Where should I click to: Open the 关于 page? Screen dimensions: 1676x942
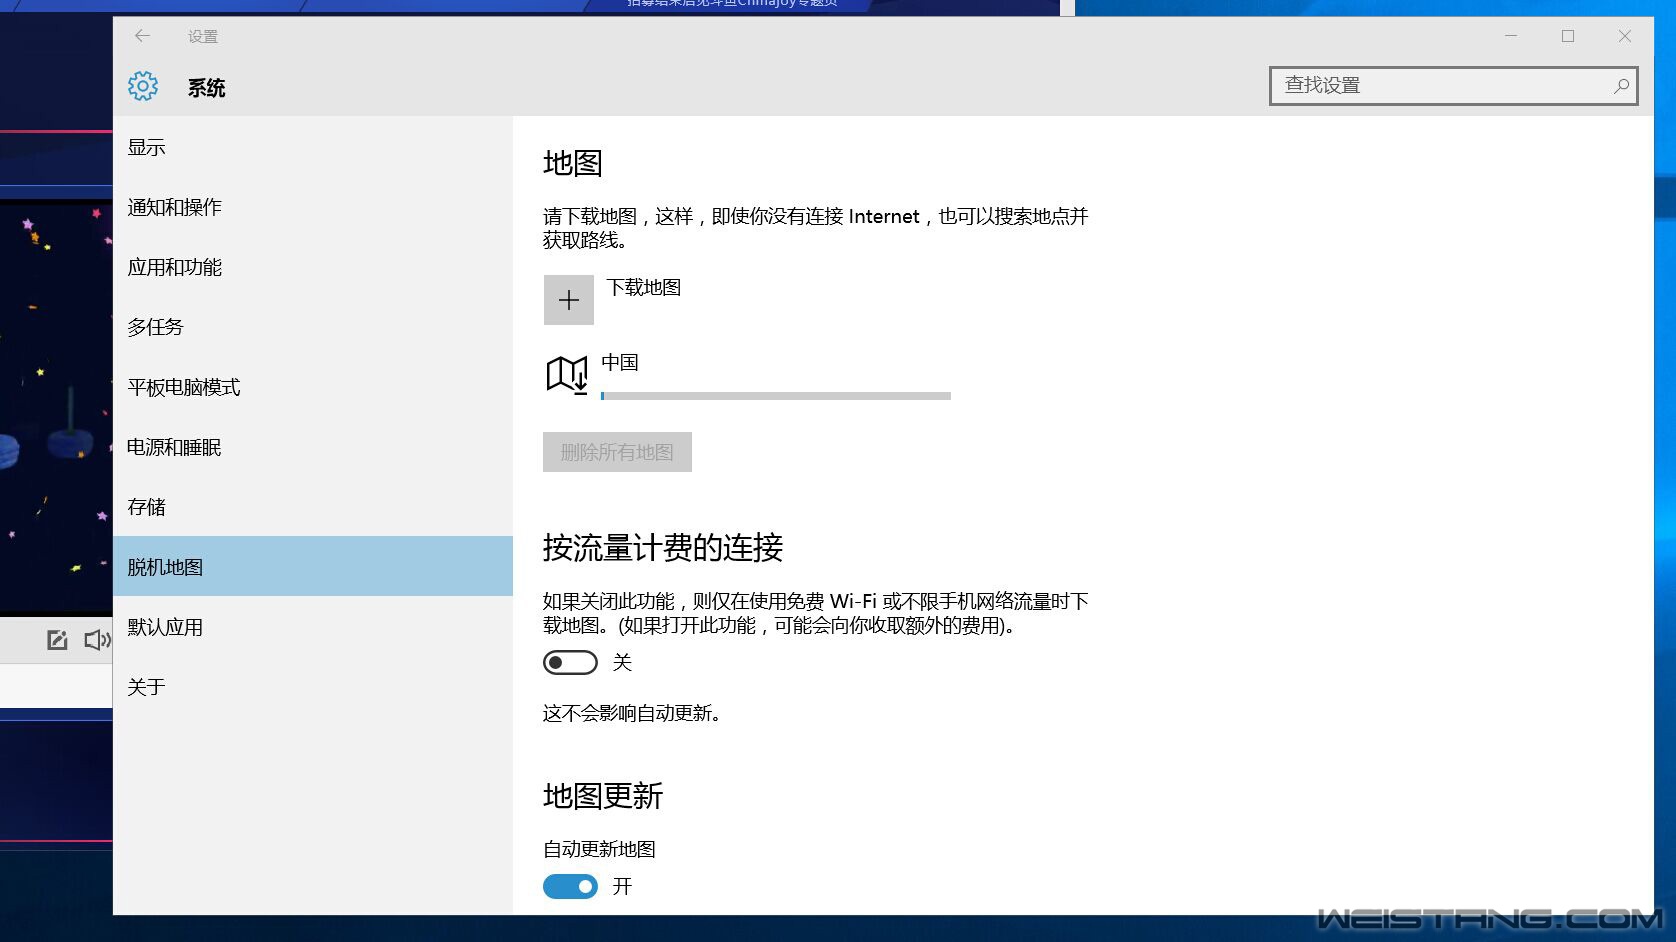(146, 687)
